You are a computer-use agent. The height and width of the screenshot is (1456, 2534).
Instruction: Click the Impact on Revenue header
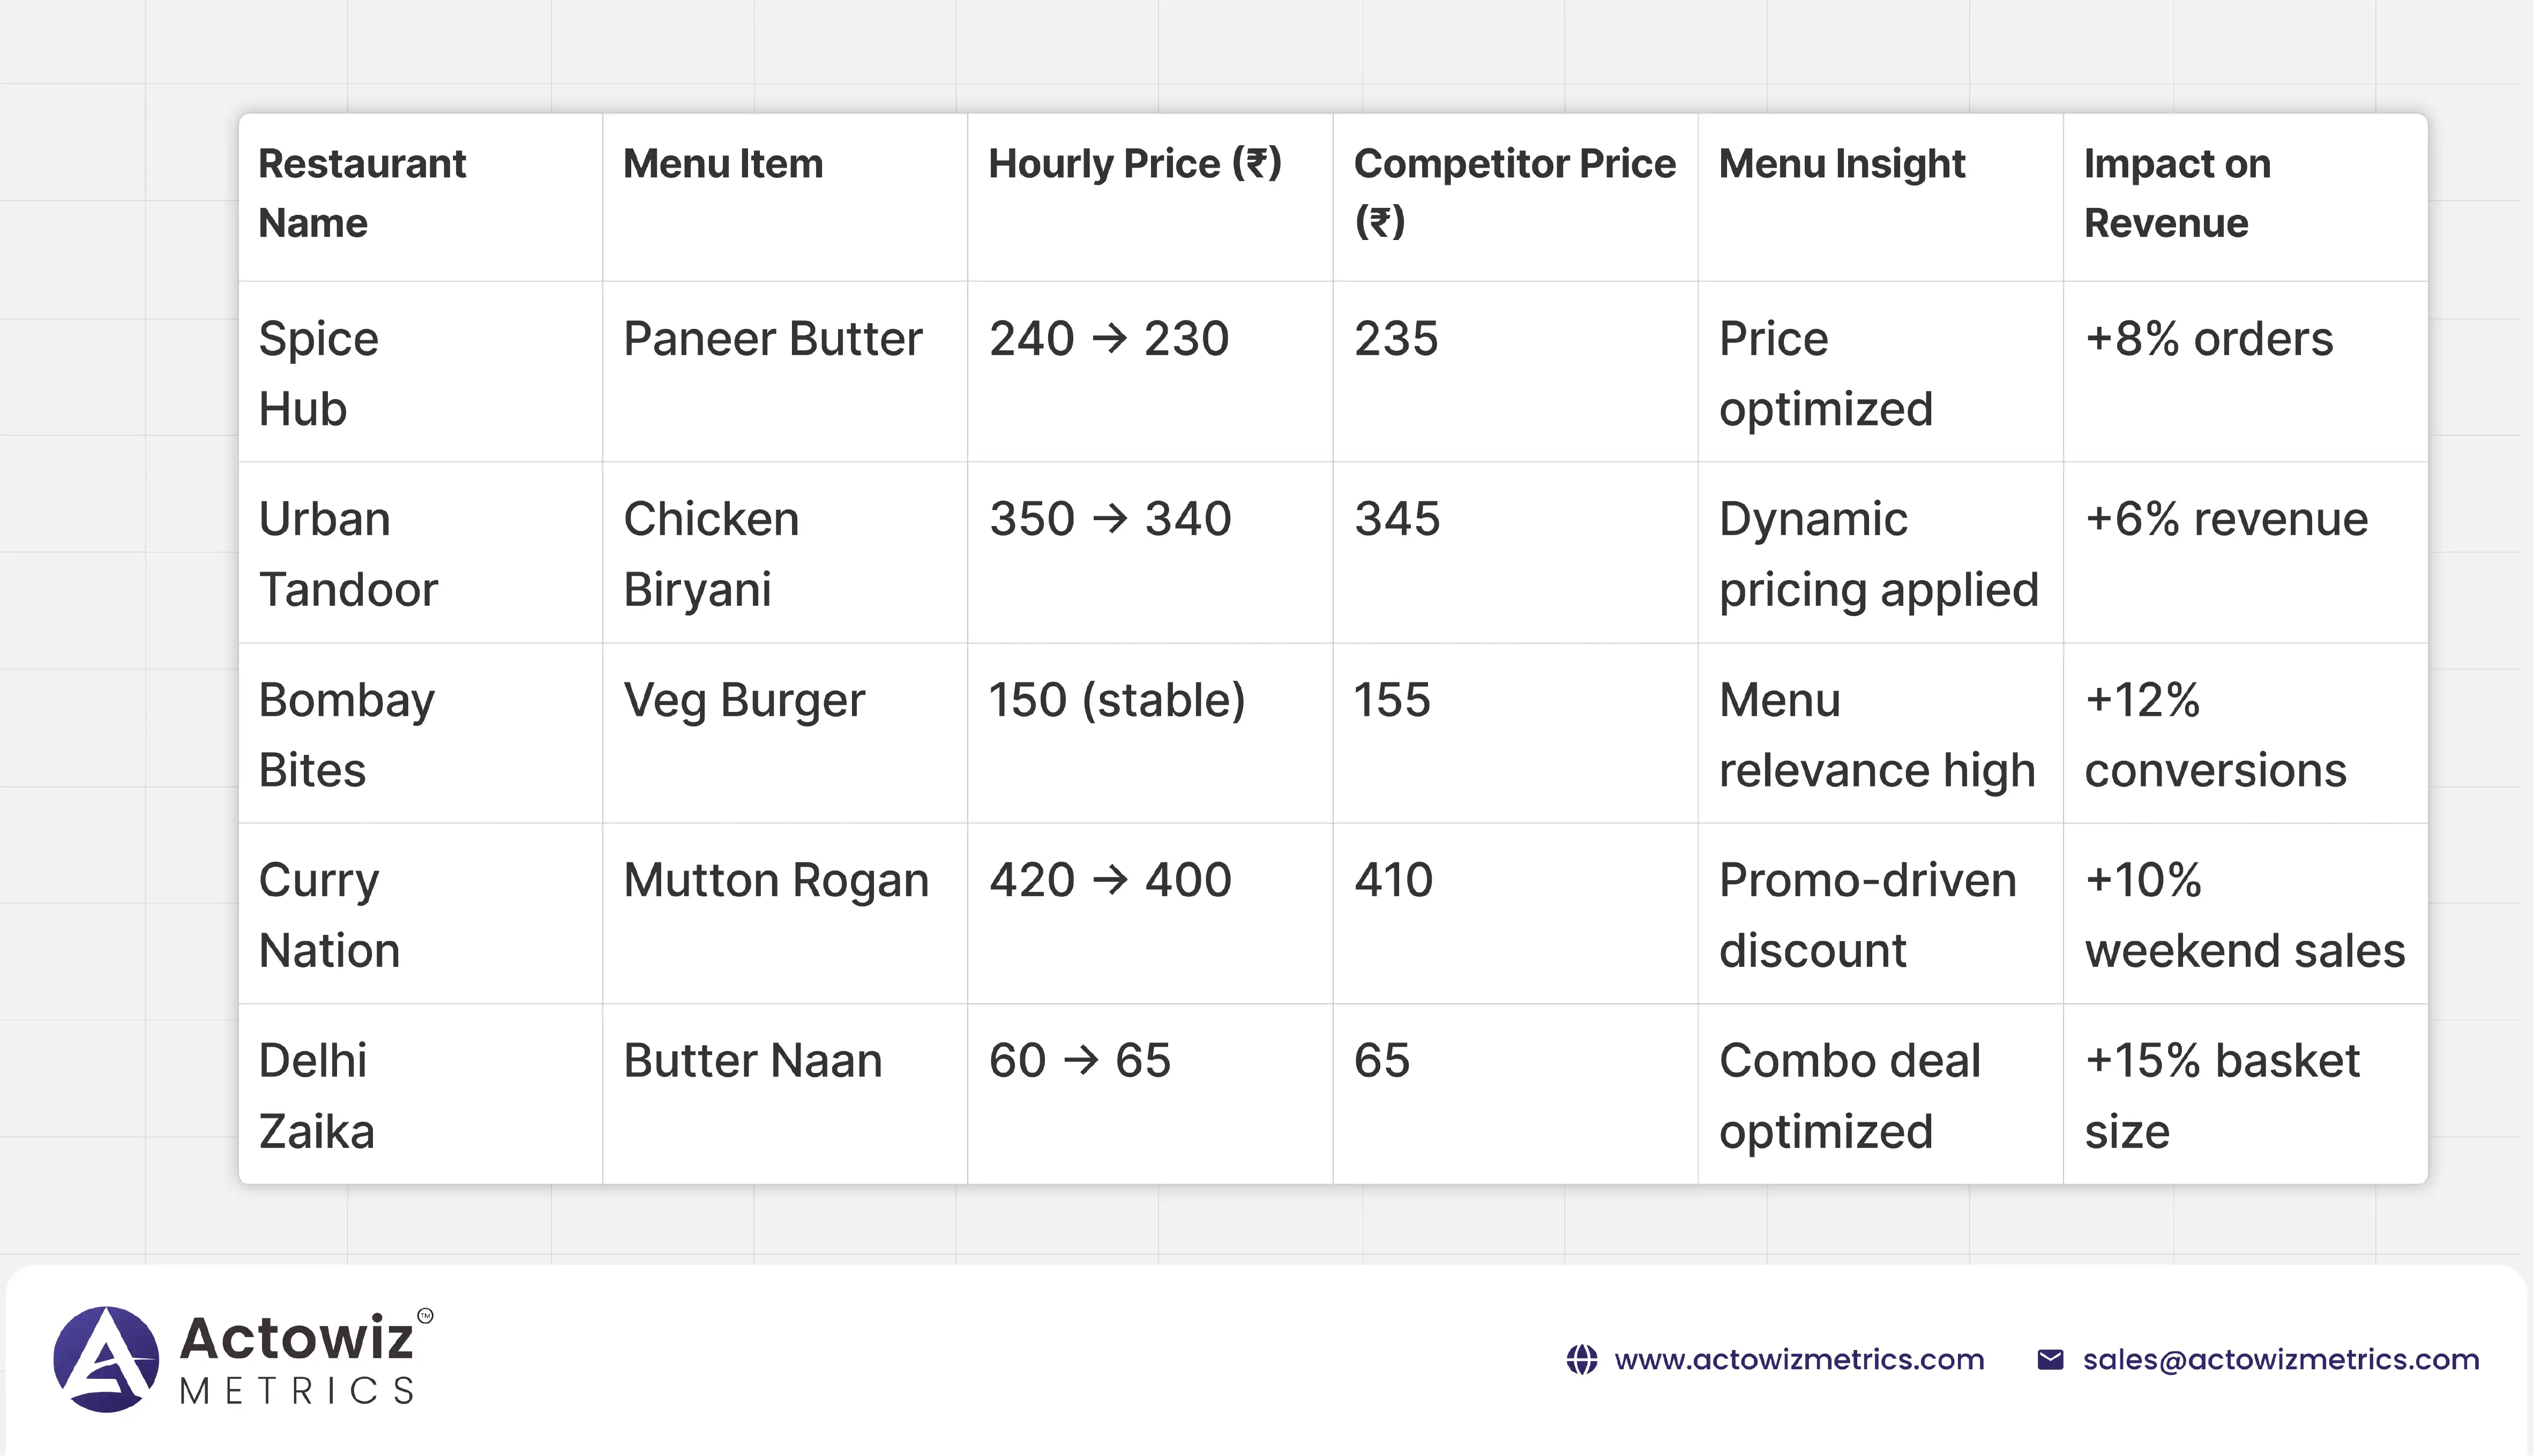pyautogui.click(x=2177, y=193)
